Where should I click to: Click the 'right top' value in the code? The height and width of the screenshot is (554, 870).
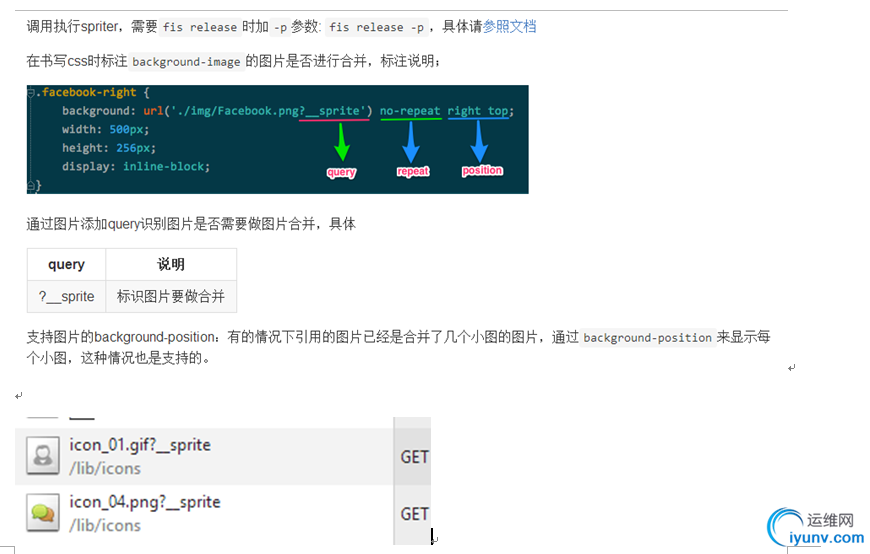click(x=478, y=111)
